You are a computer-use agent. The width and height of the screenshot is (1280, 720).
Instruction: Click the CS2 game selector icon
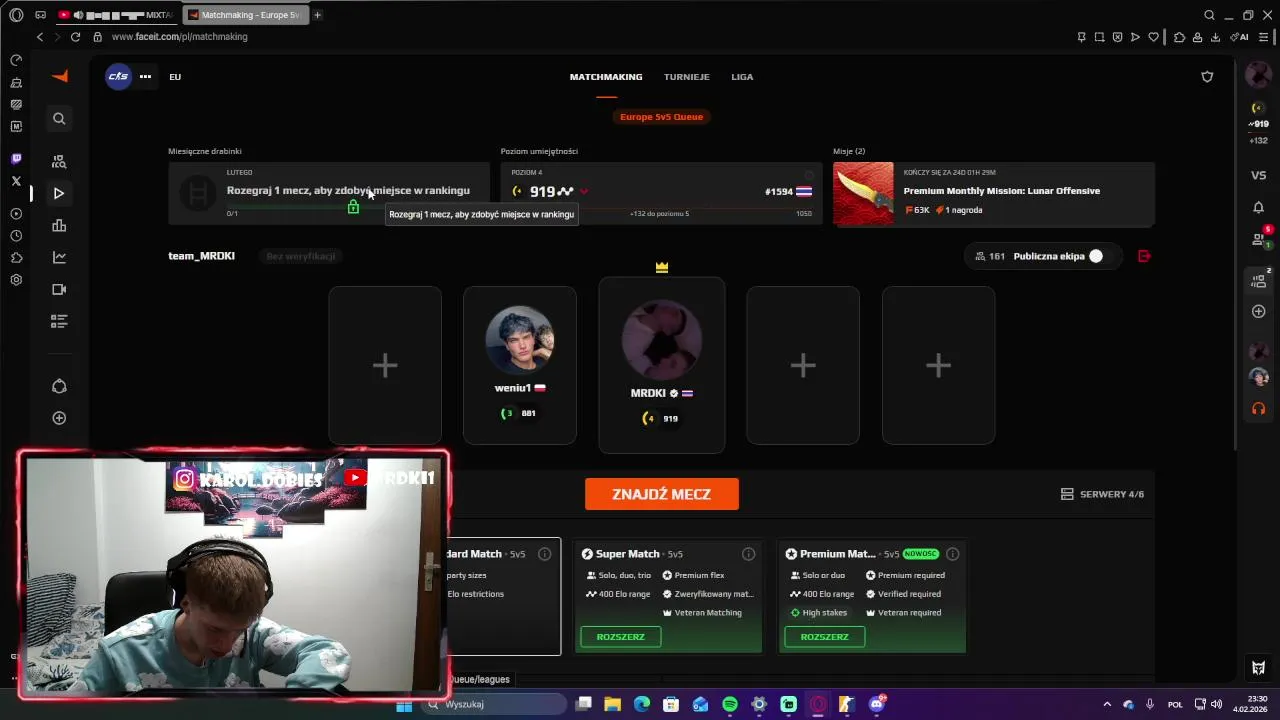(x=119, y=76)
